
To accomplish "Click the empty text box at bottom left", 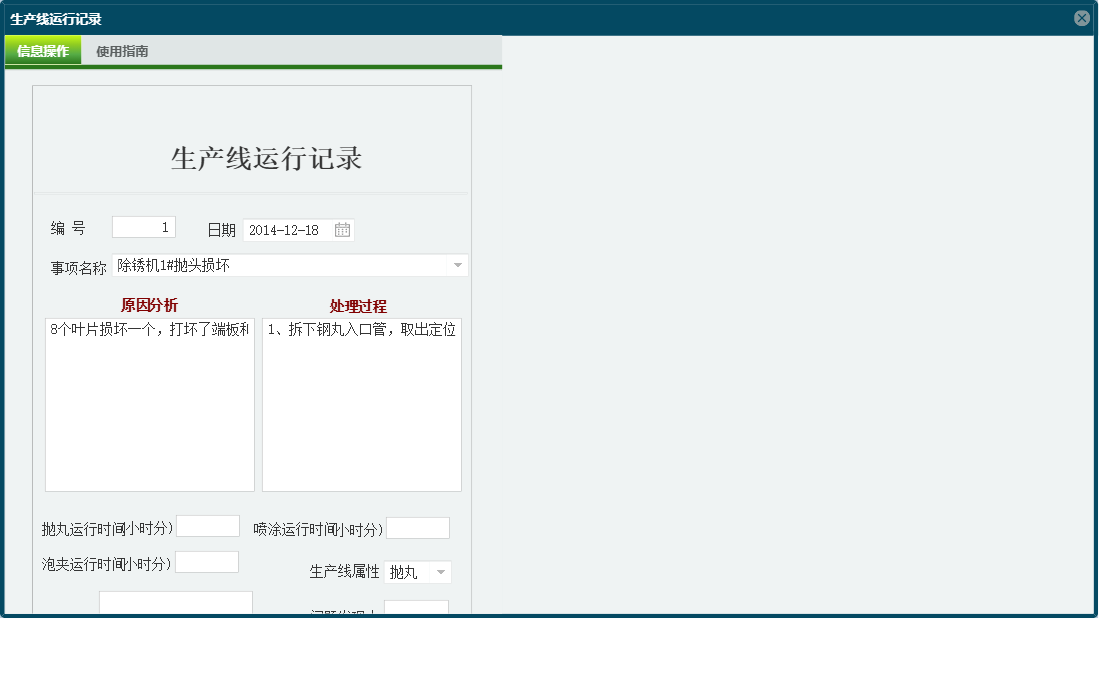I will (x=175, y=603).
